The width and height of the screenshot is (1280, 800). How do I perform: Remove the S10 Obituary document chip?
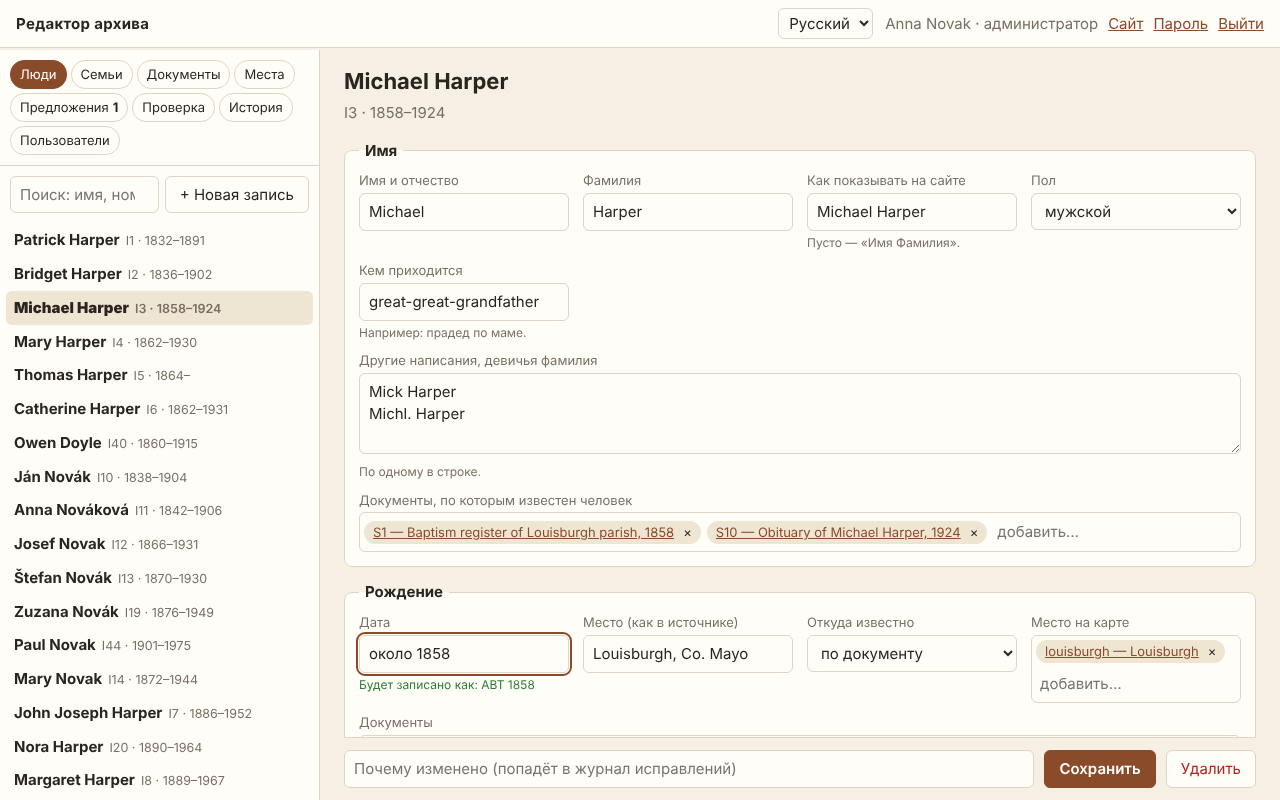coord(974,533)
